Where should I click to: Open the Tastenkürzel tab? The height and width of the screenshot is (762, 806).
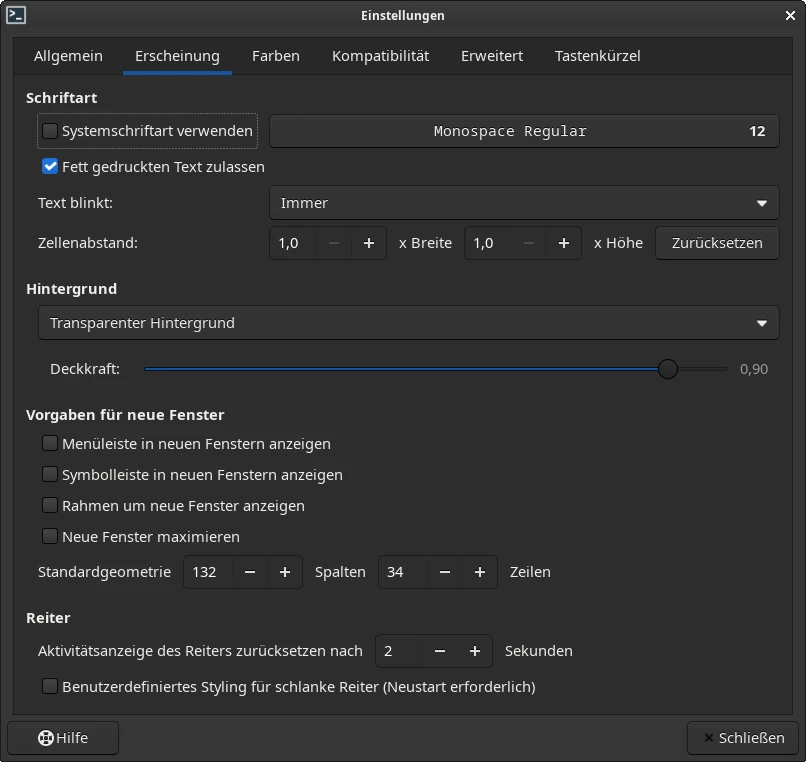(597, 56)
